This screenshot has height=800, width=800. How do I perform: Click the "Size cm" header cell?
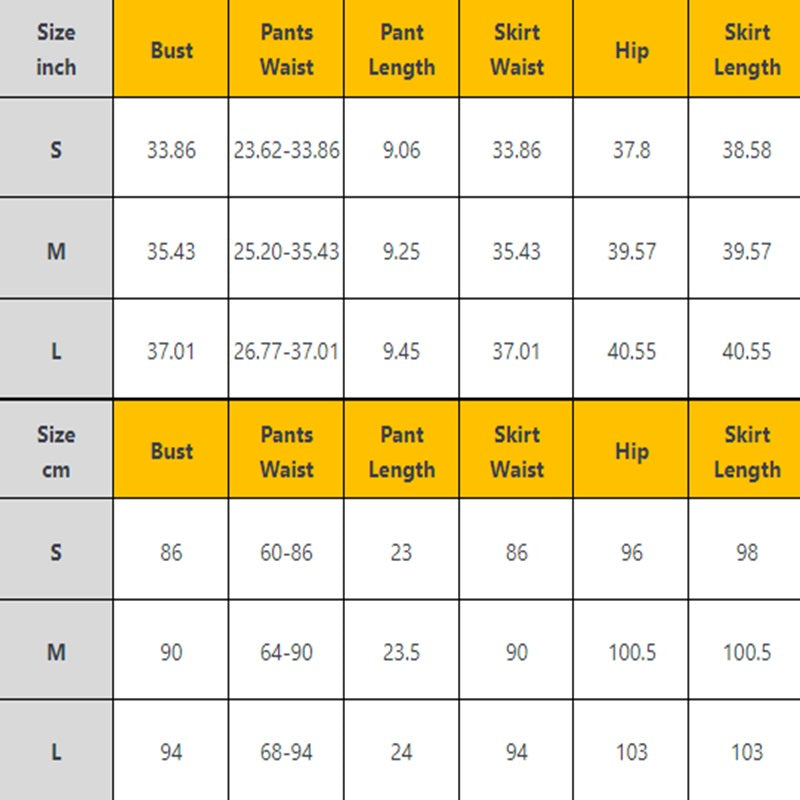pyautogui.click(x=56, y=451)
